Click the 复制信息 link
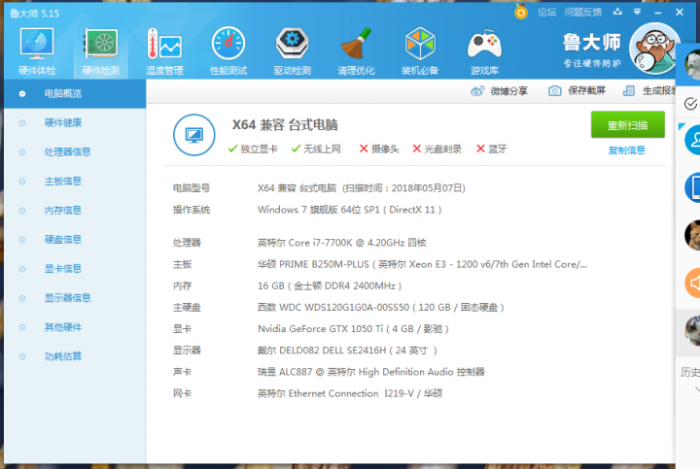700x469 pixels. coord(627,151)
